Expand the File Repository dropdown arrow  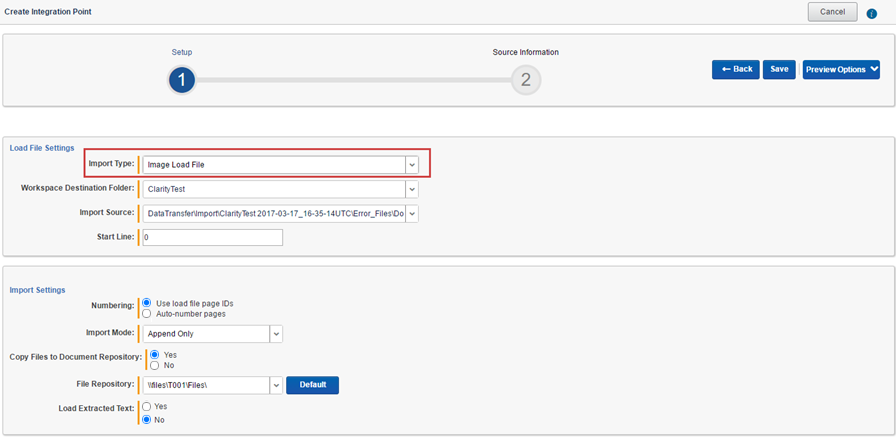pos(276,385)
